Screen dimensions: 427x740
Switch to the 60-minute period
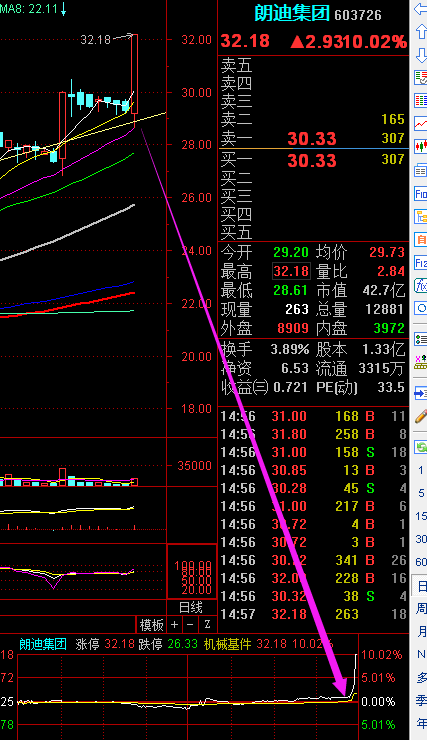421,562
